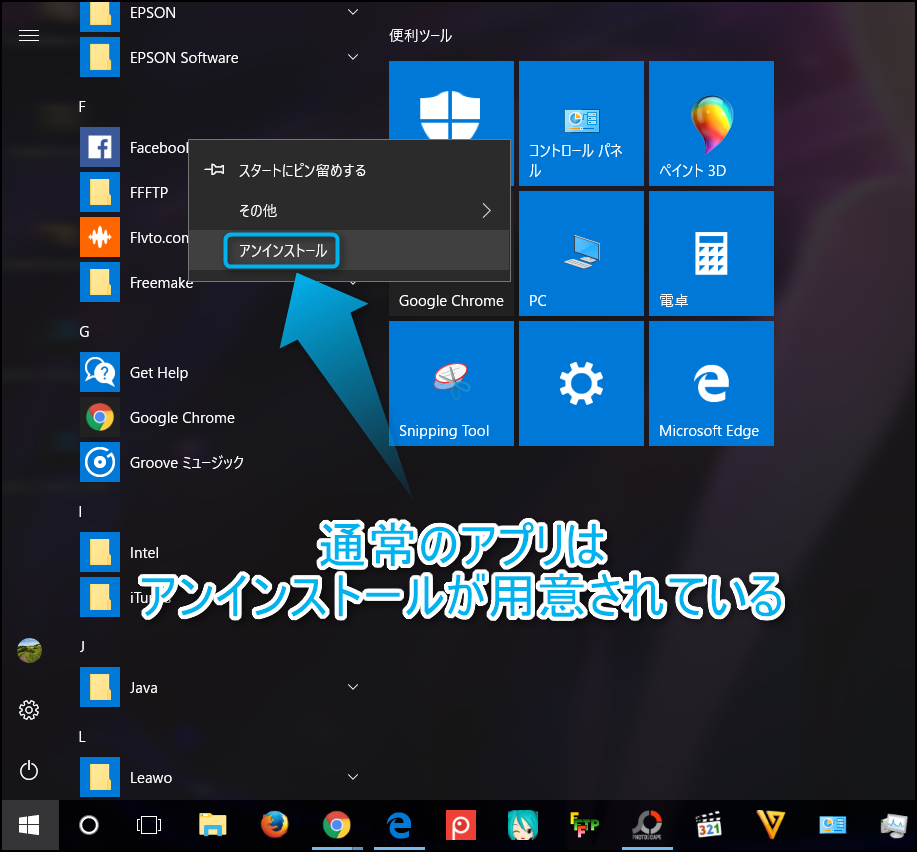Launch the Calculator (電卓) tile
This screenshot has height=852, width=917.
point(711,254)
